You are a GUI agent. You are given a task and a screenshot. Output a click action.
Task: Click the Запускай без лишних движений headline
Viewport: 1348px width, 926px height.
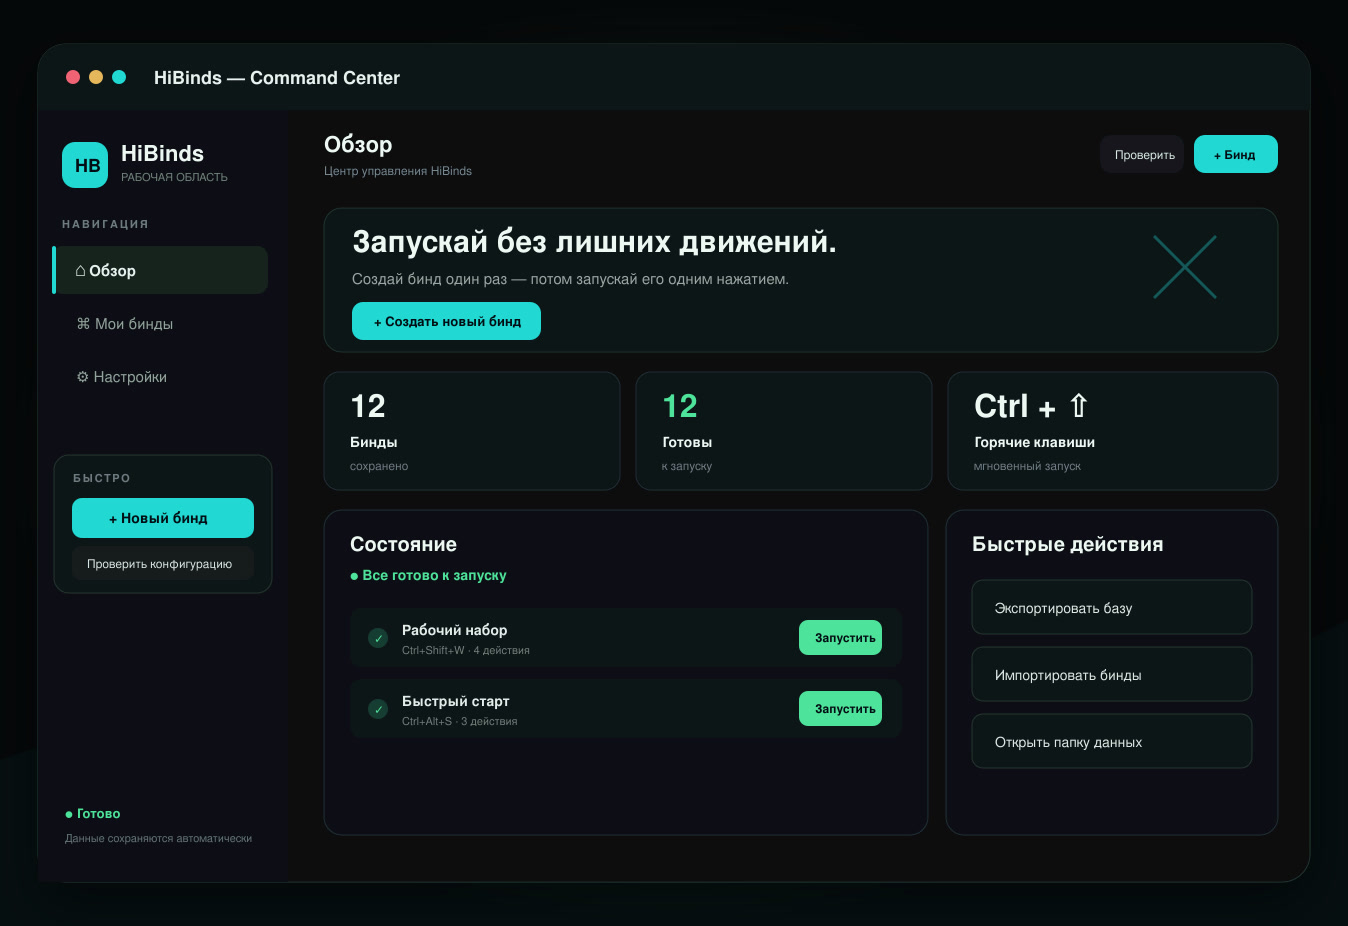[594, 242]
